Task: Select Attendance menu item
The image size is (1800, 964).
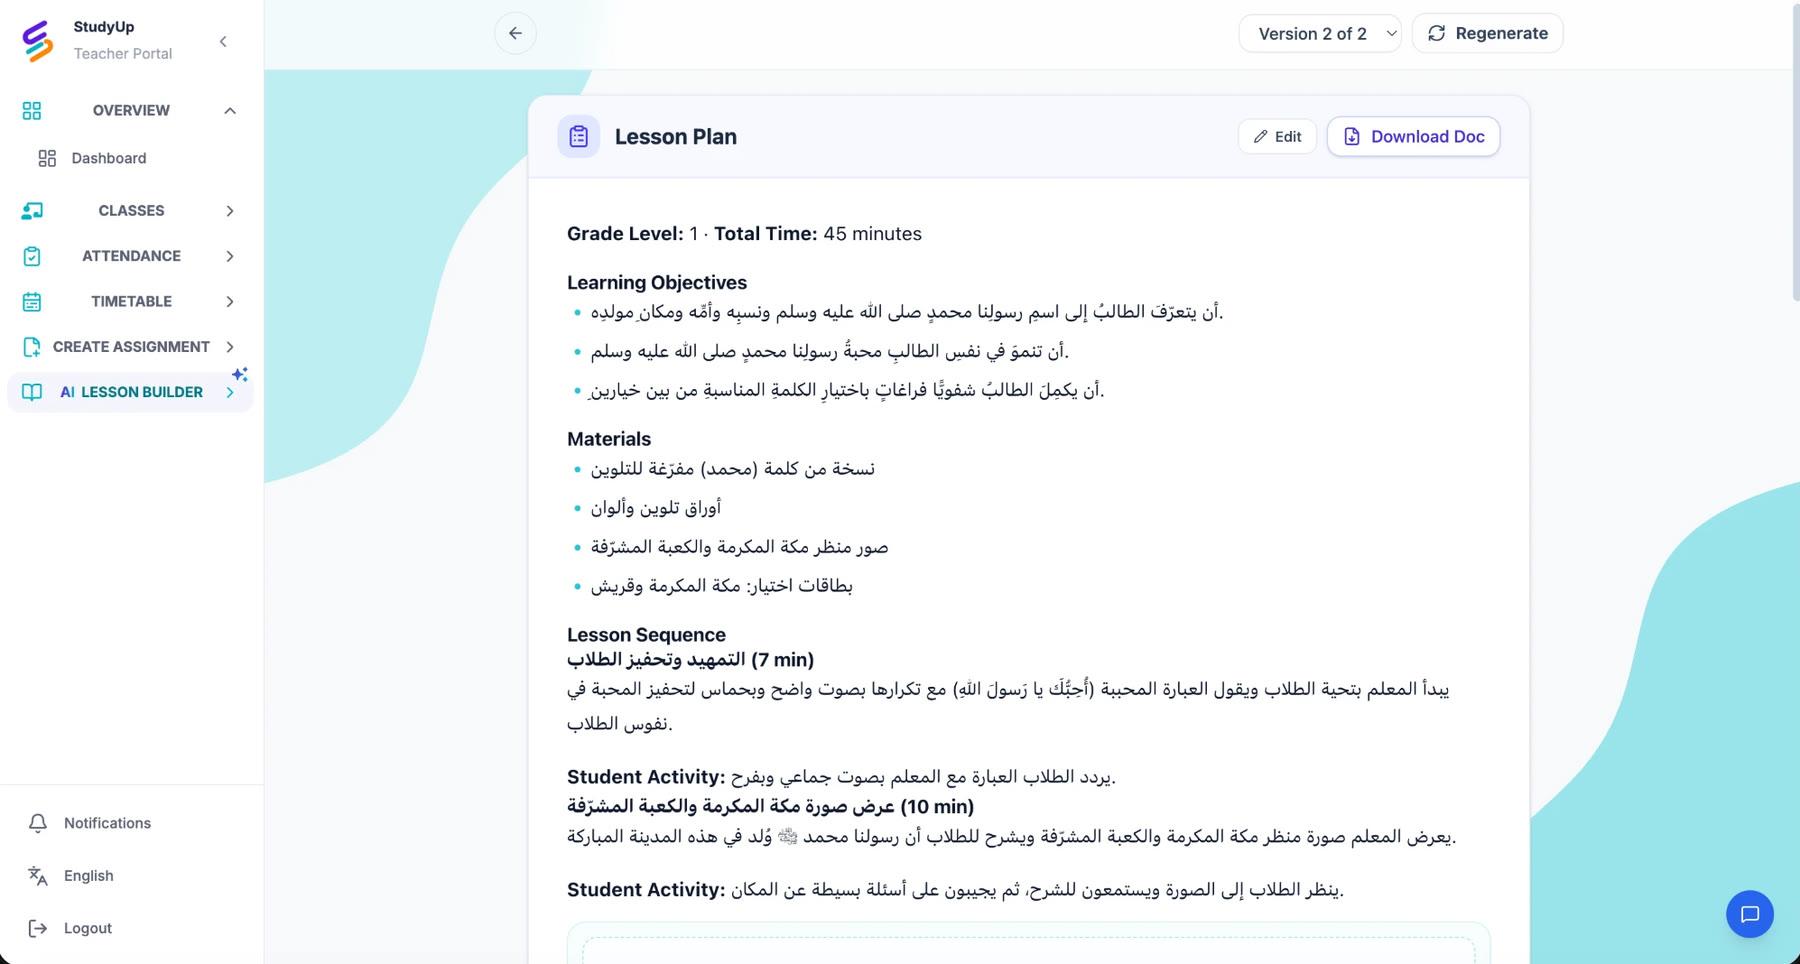Action: point(131,256)
